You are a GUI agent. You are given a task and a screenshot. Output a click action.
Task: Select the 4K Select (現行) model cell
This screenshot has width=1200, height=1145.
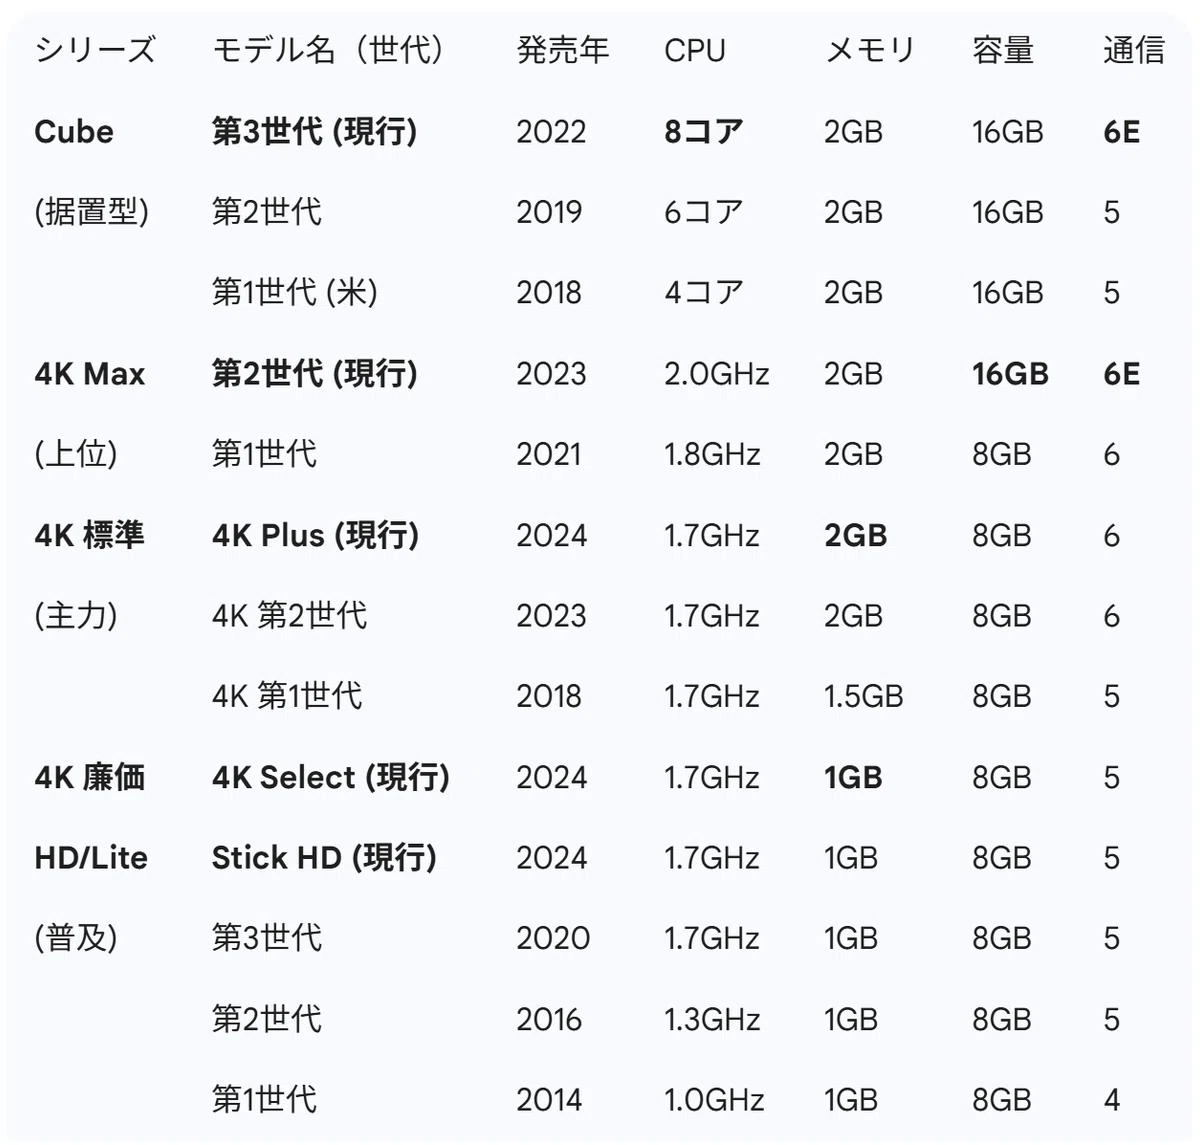pyautogui.click(x=331, y=777)
